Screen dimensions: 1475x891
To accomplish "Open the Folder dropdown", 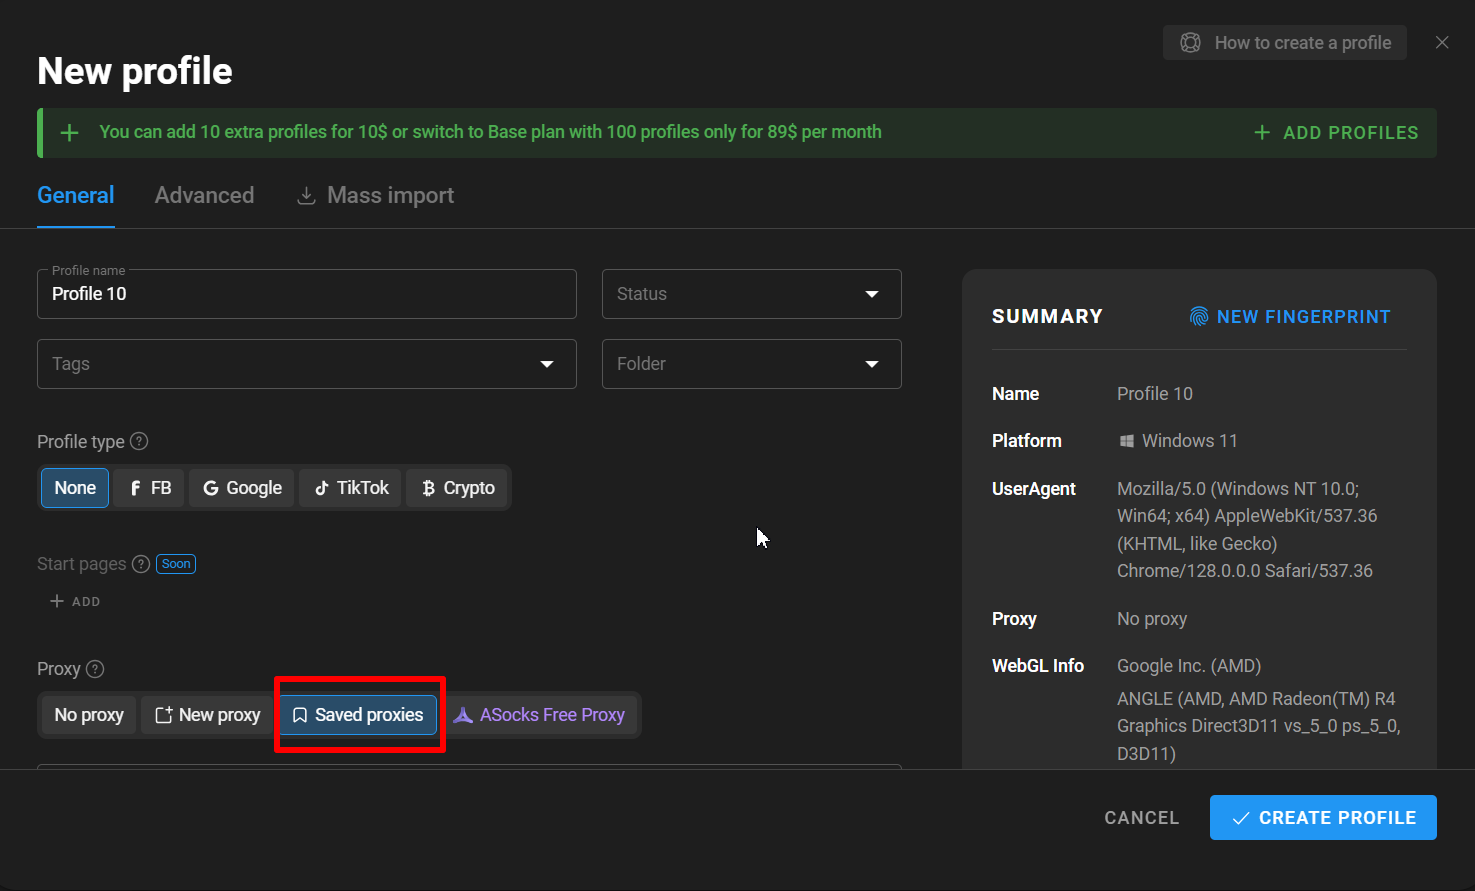I will tap(751, 364).
